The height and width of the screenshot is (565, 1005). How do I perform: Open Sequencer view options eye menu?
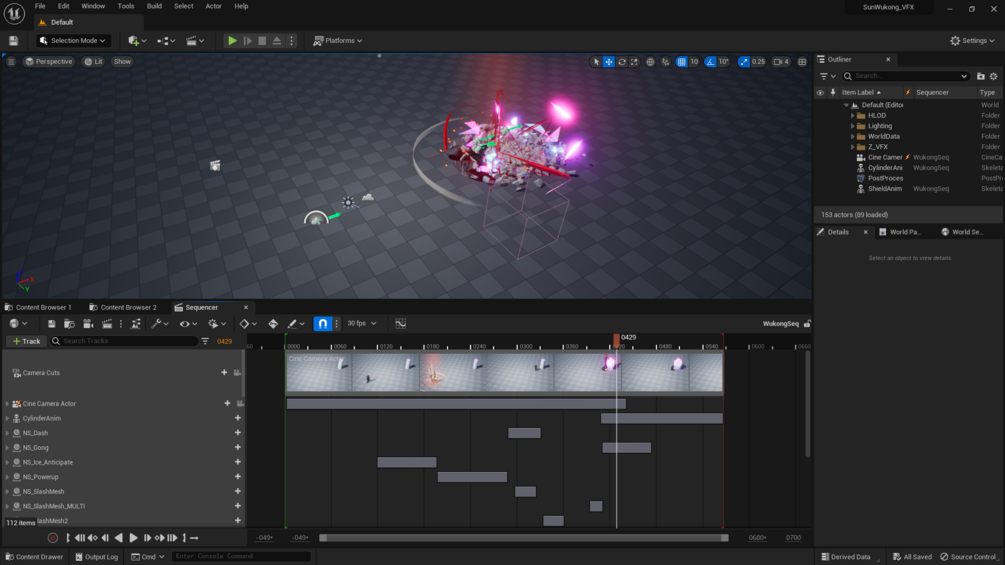click(188, 324)
